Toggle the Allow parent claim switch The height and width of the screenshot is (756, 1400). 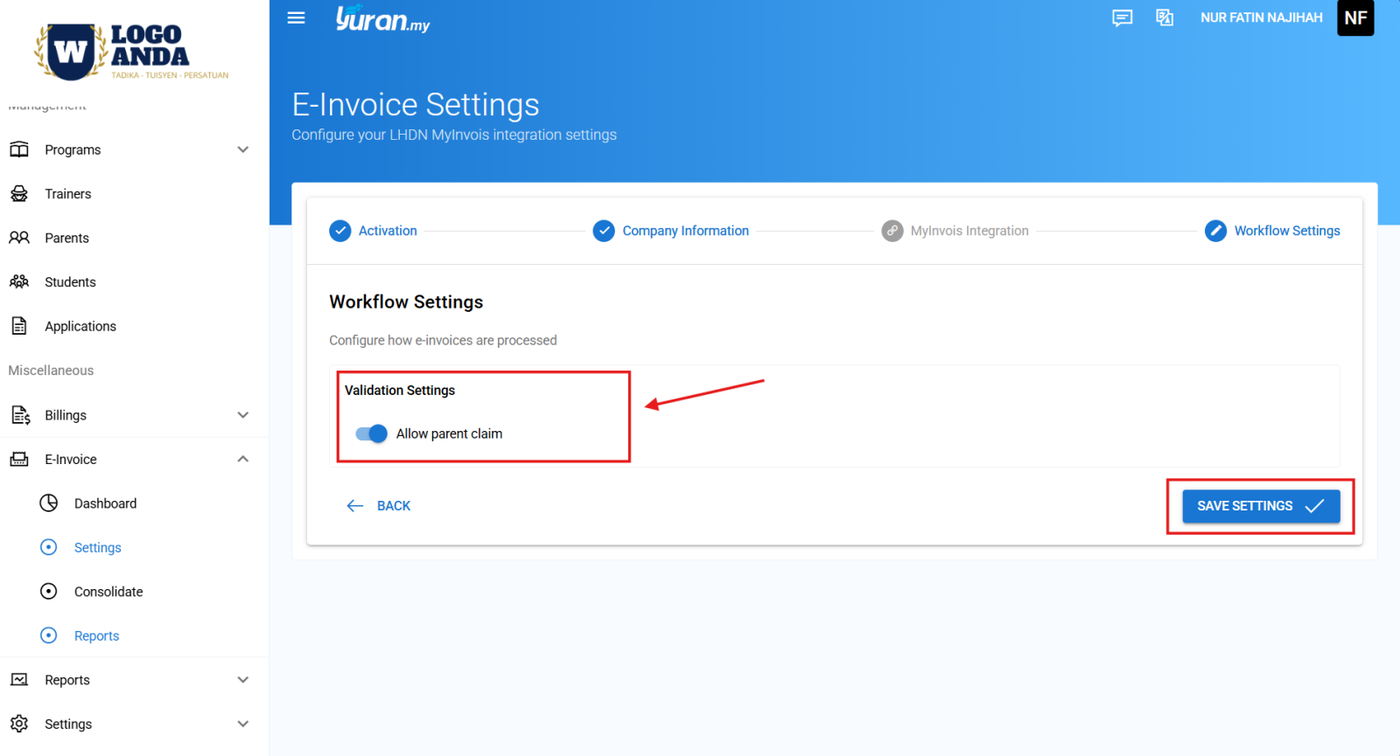click(372, 434)
